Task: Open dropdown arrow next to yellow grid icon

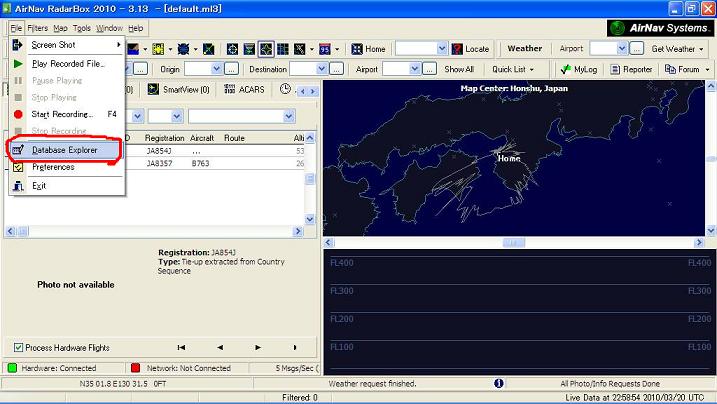Action: (x=170, y=49)
